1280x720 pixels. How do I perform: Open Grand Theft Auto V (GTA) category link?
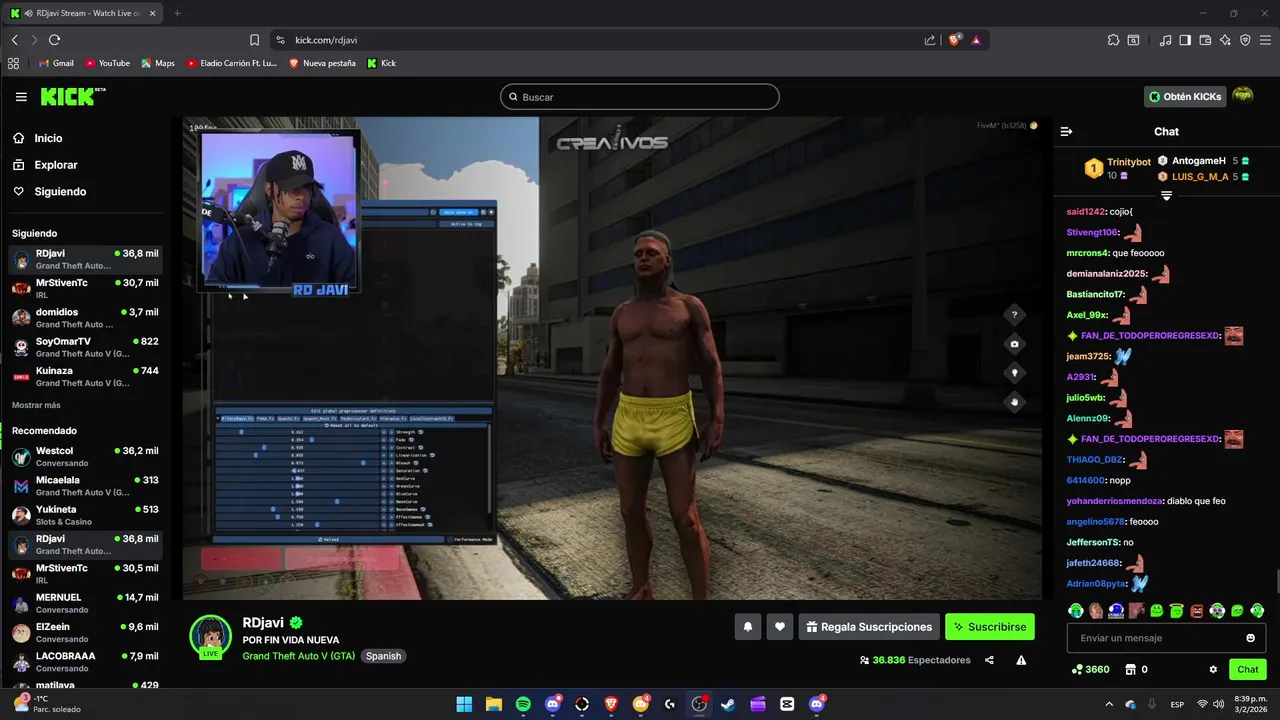[x=299, y=656]
